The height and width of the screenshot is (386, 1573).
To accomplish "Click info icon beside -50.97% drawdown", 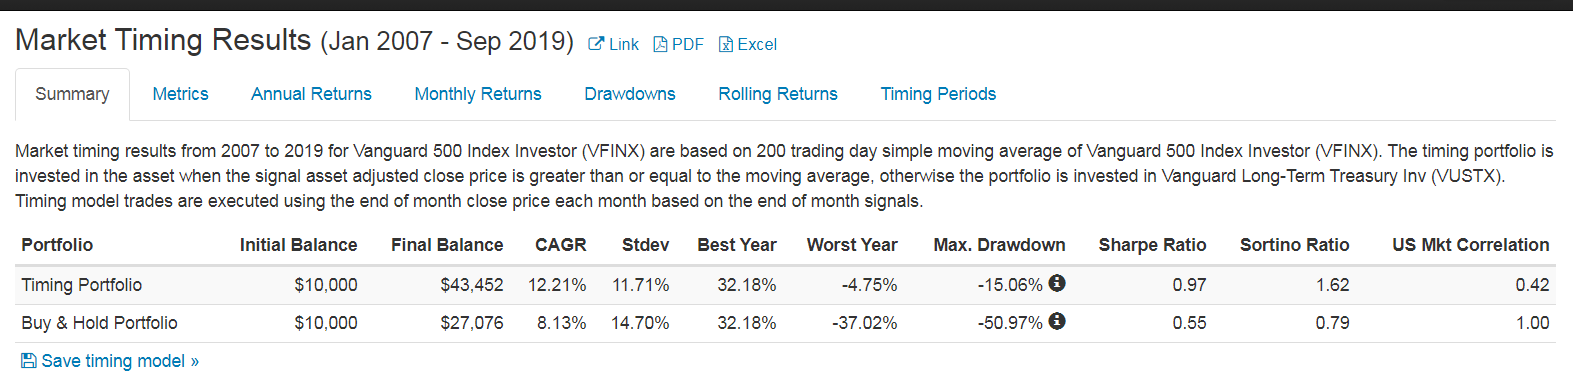I will tap(1057, 321).
